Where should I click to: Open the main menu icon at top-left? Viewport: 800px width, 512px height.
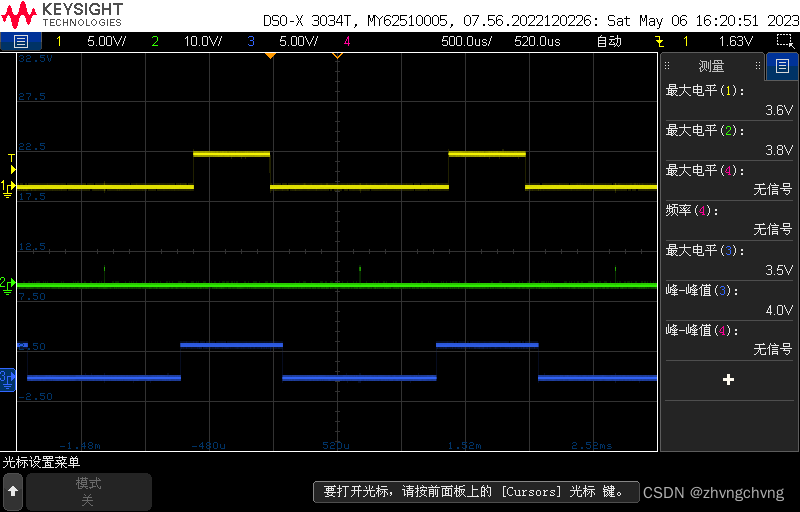click(x=20, y=41)
